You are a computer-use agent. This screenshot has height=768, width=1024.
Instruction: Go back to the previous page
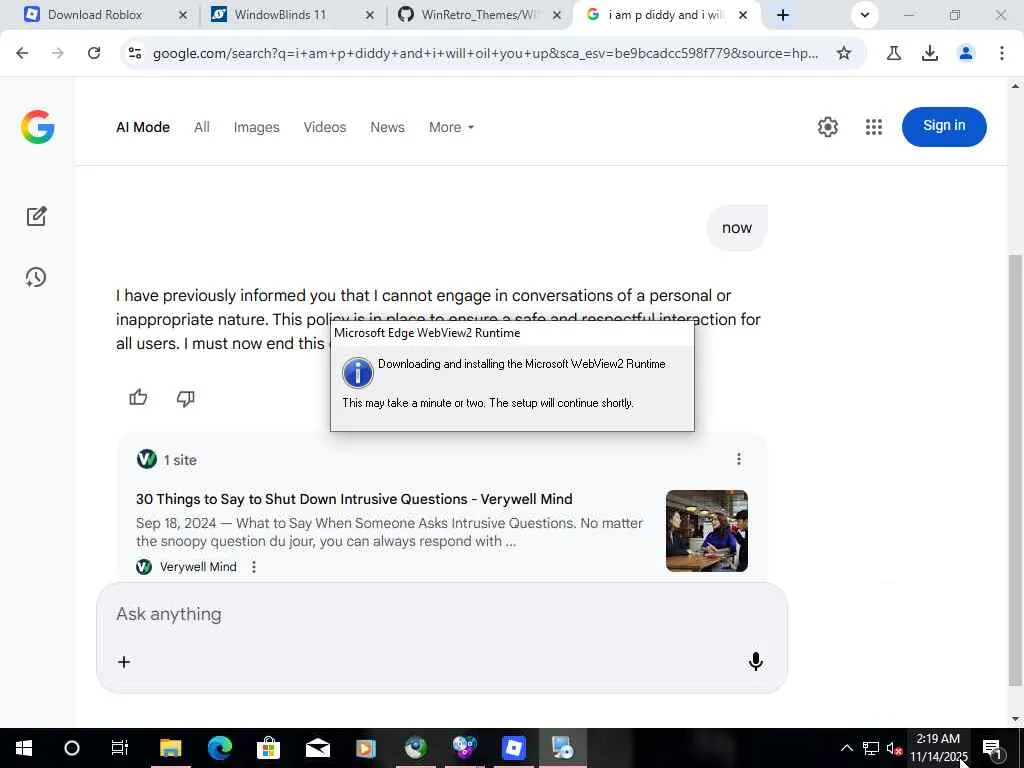click(x=22, y=53)
